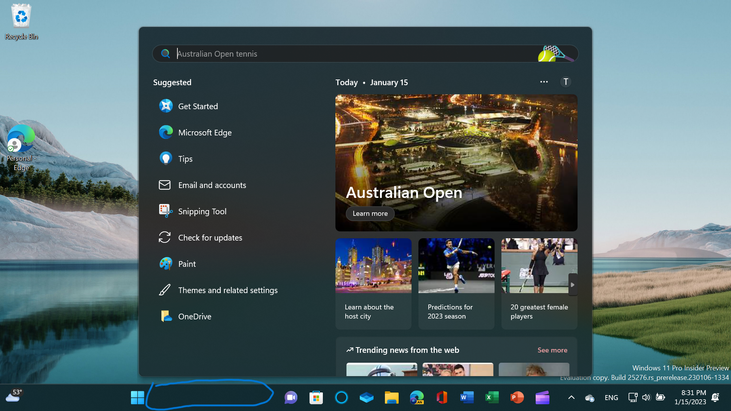Open Cortana circle icon on taskbar
The width and height of the screenshot is (731, 411).
point(341,397)
